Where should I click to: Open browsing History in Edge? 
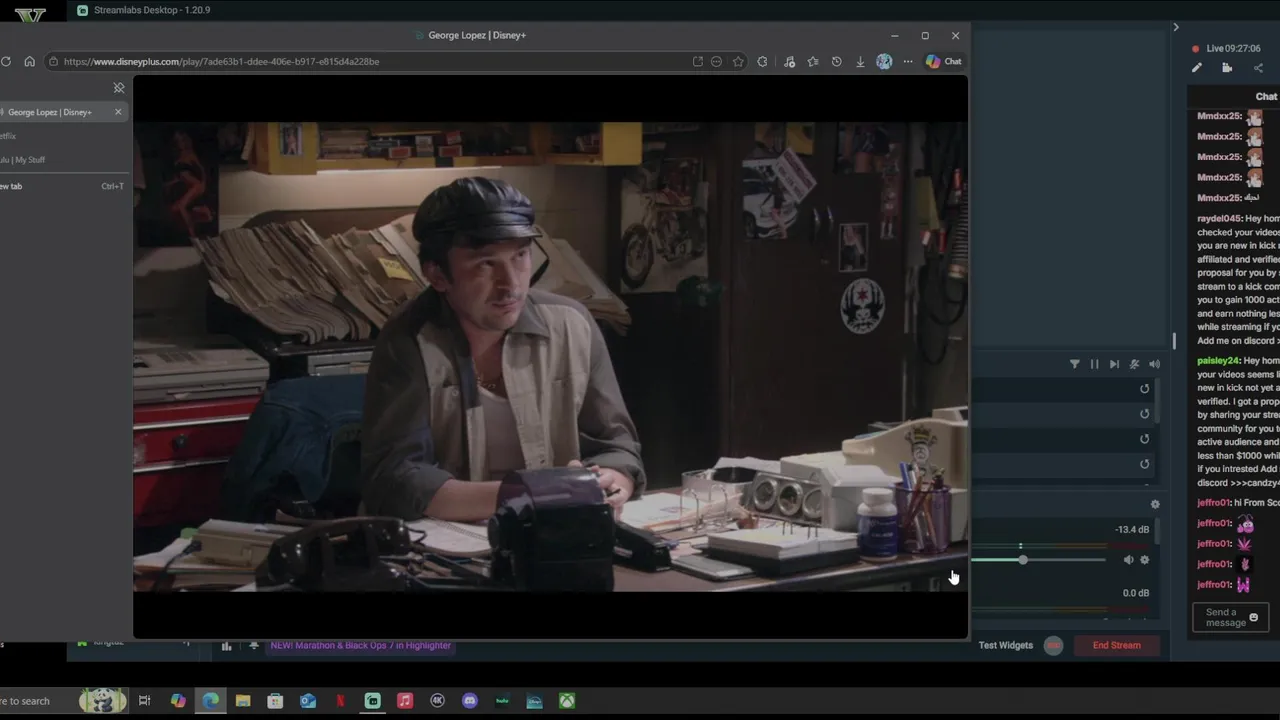(836, 61)
